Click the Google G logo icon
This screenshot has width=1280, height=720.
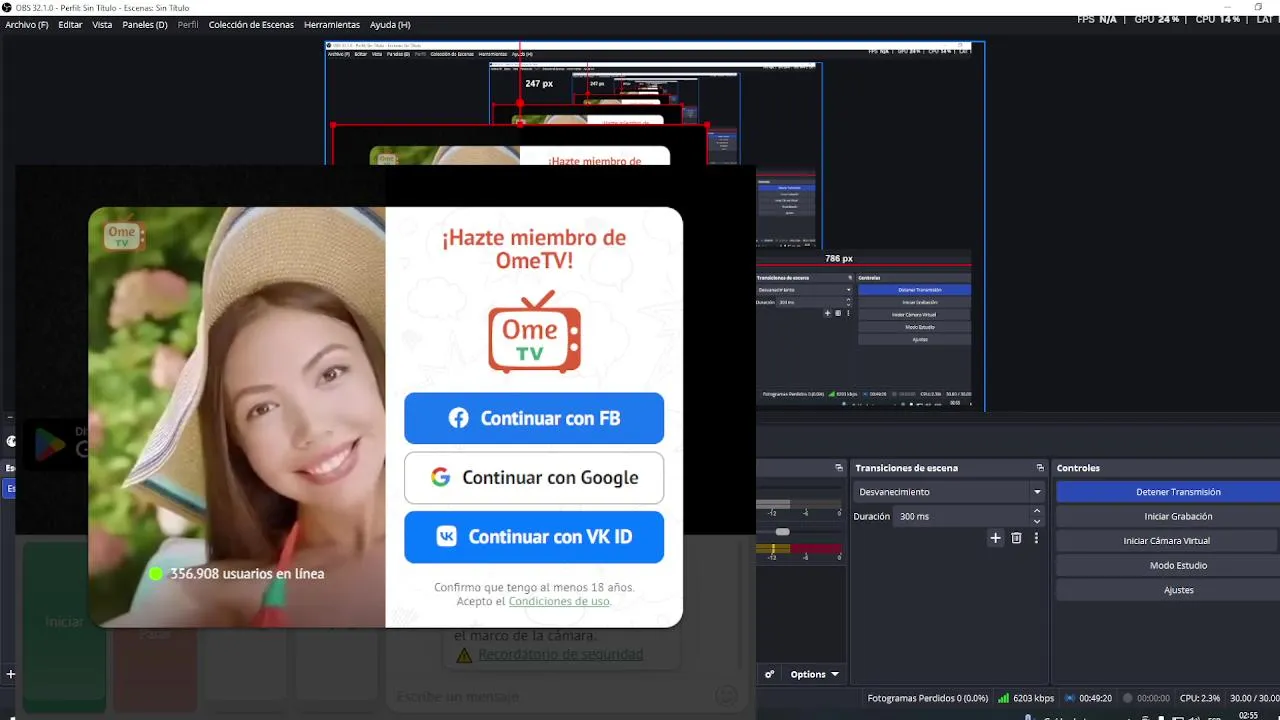point(440,477)
